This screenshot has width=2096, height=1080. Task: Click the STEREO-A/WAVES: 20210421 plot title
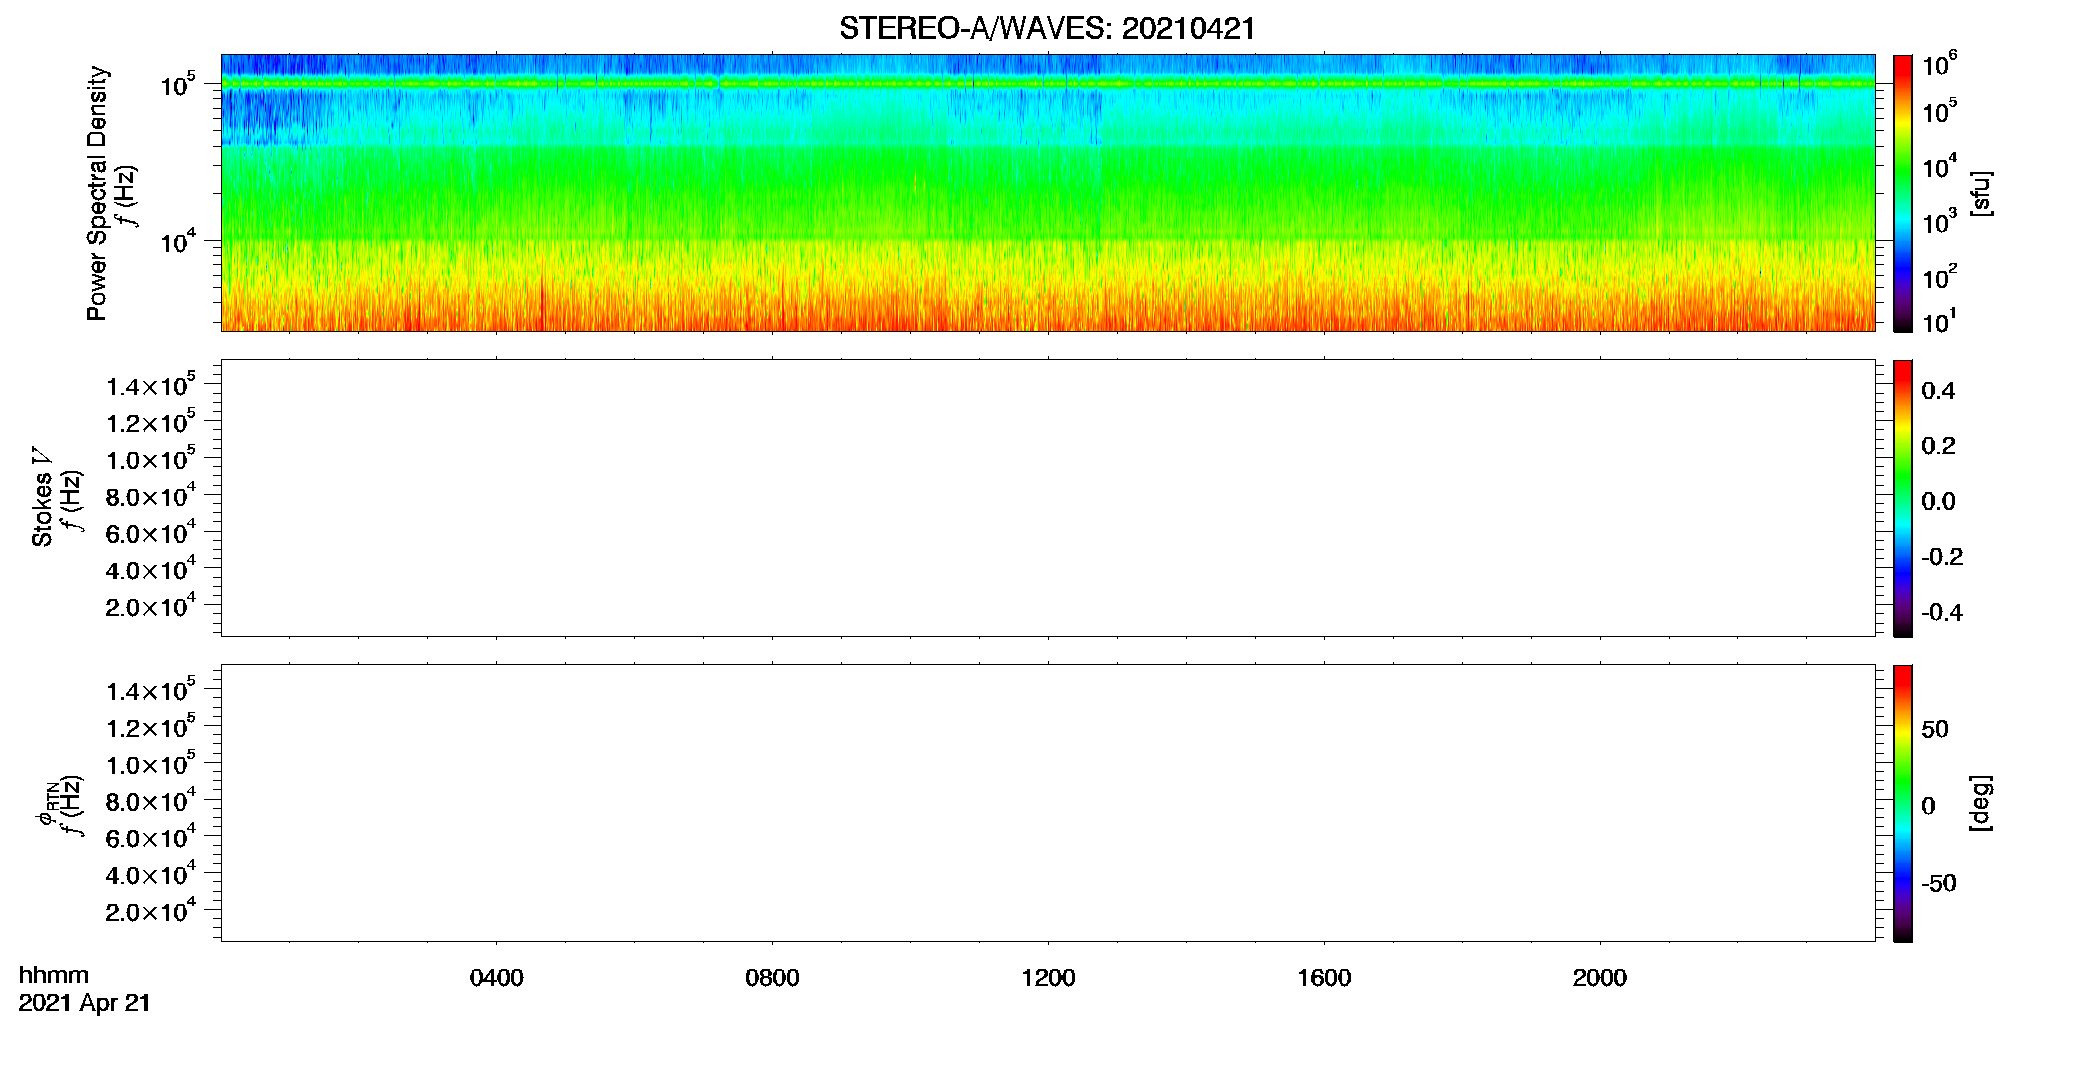point(1047,28)
